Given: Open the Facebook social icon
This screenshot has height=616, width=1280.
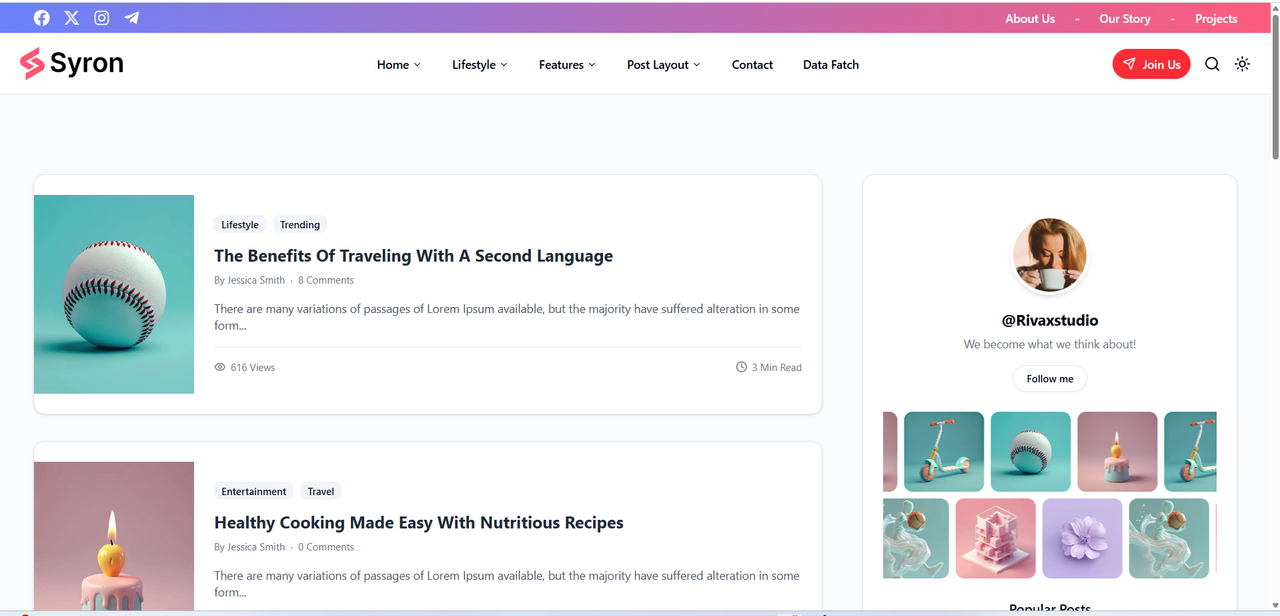Looking at the screenshot, I should point(41,18).
